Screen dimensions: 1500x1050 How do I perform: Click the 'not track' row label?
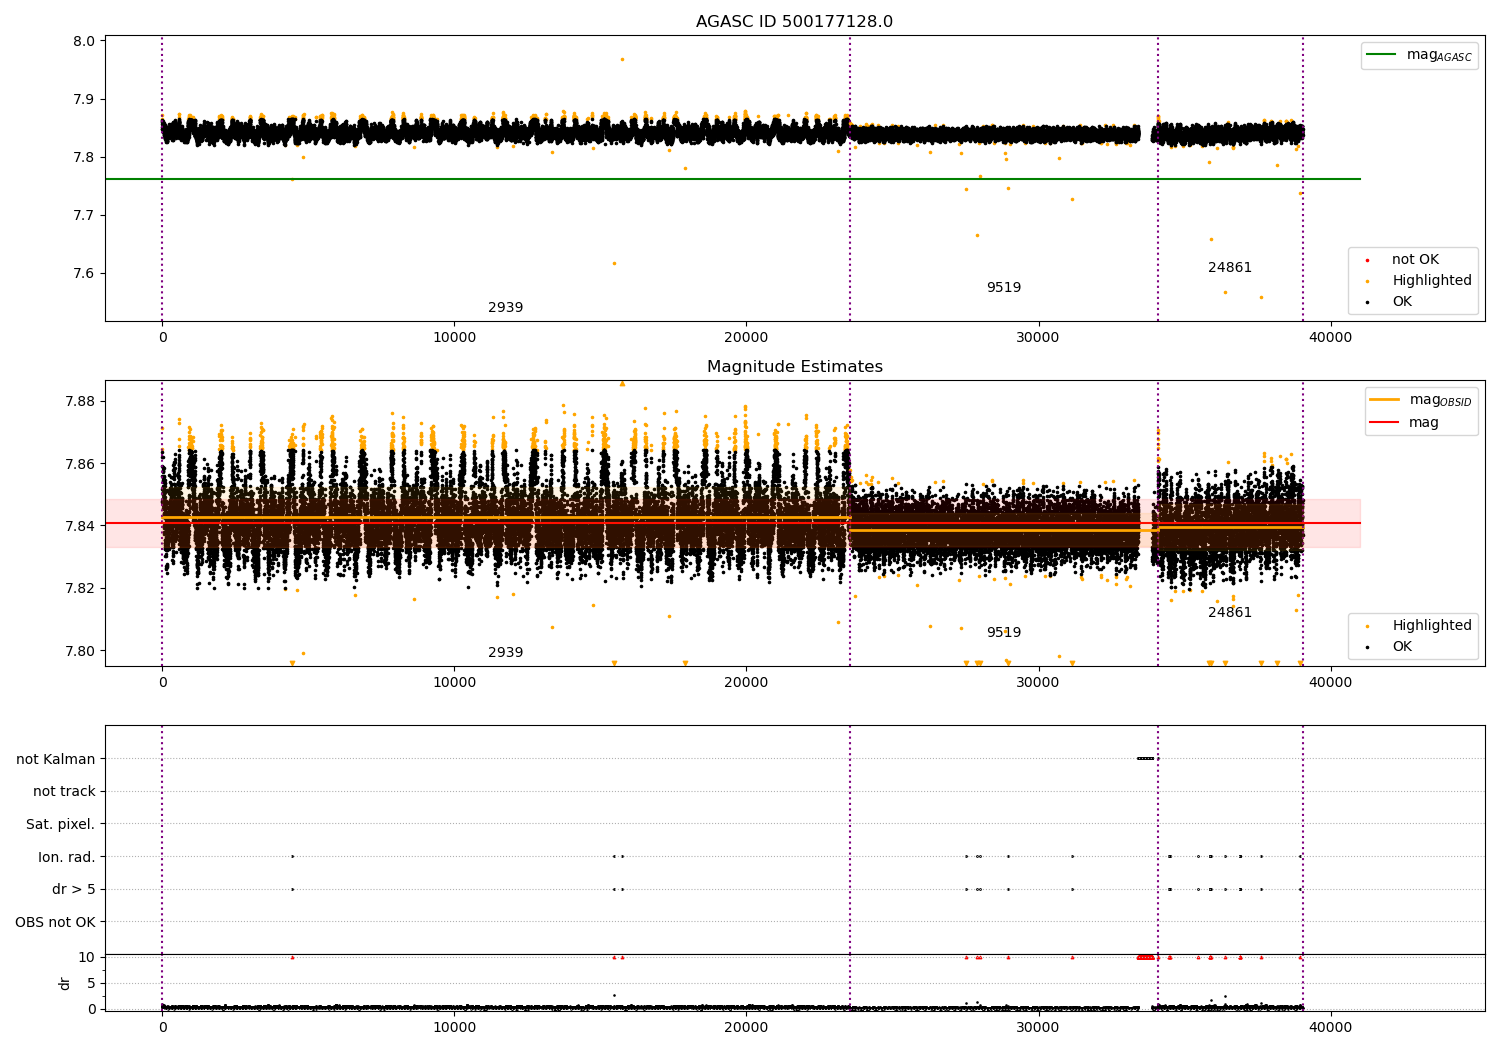[64, 792]
